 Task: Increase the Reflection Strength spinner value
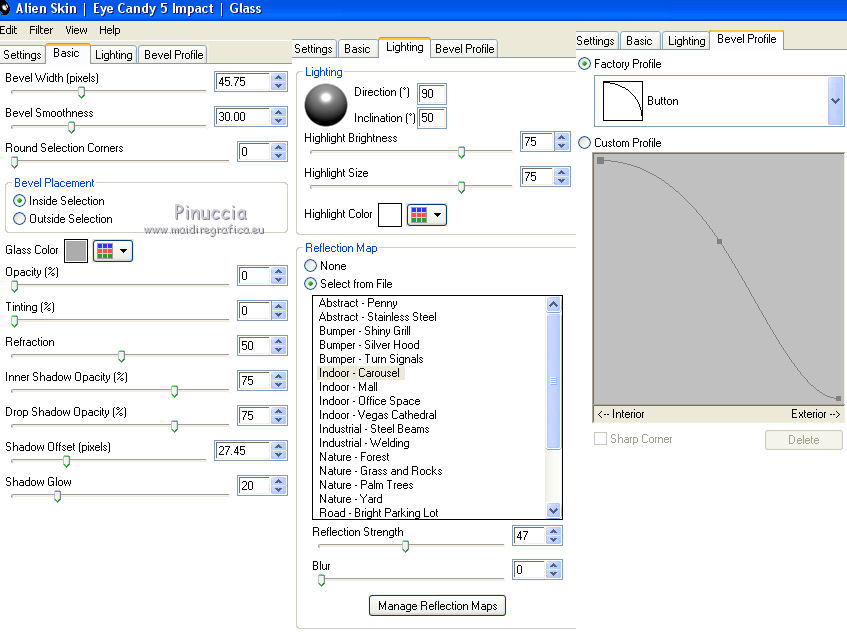[553, 531]
